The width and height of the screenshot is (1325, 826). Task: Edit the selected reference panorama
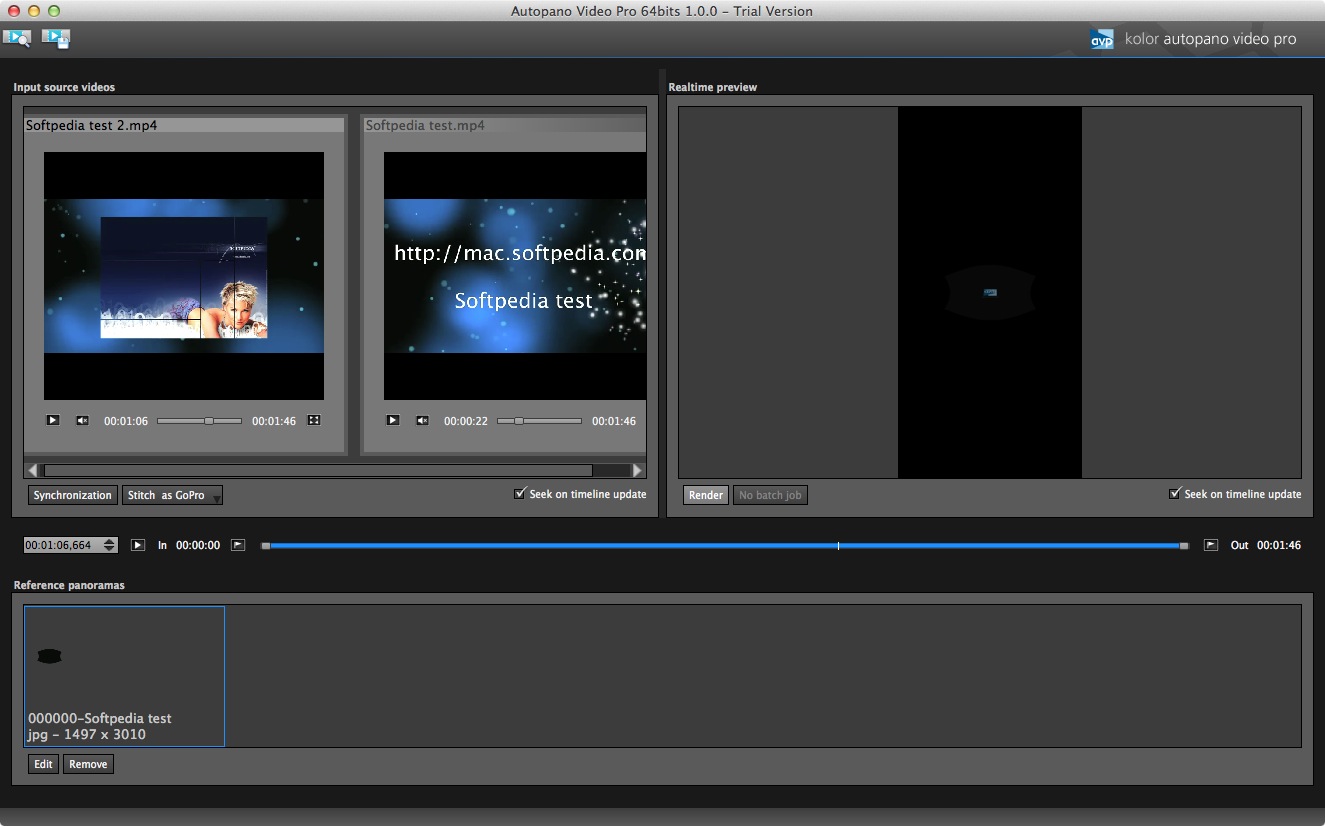[x=43, y=764]
